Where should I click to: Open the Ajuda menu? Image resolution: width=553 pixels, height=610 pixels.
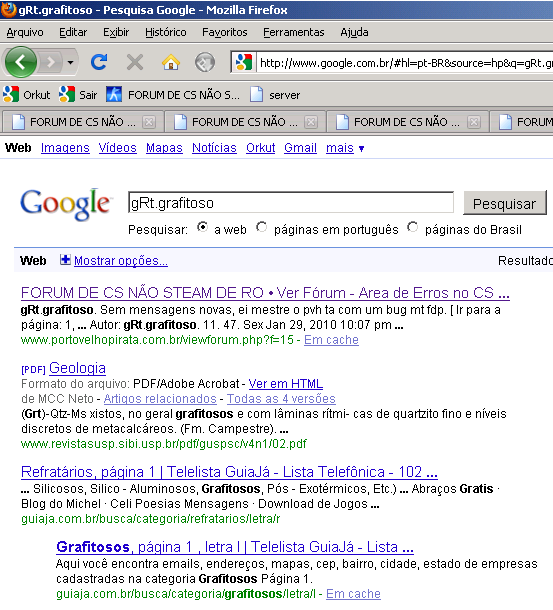pyautogui.click(x=354, y=32)
